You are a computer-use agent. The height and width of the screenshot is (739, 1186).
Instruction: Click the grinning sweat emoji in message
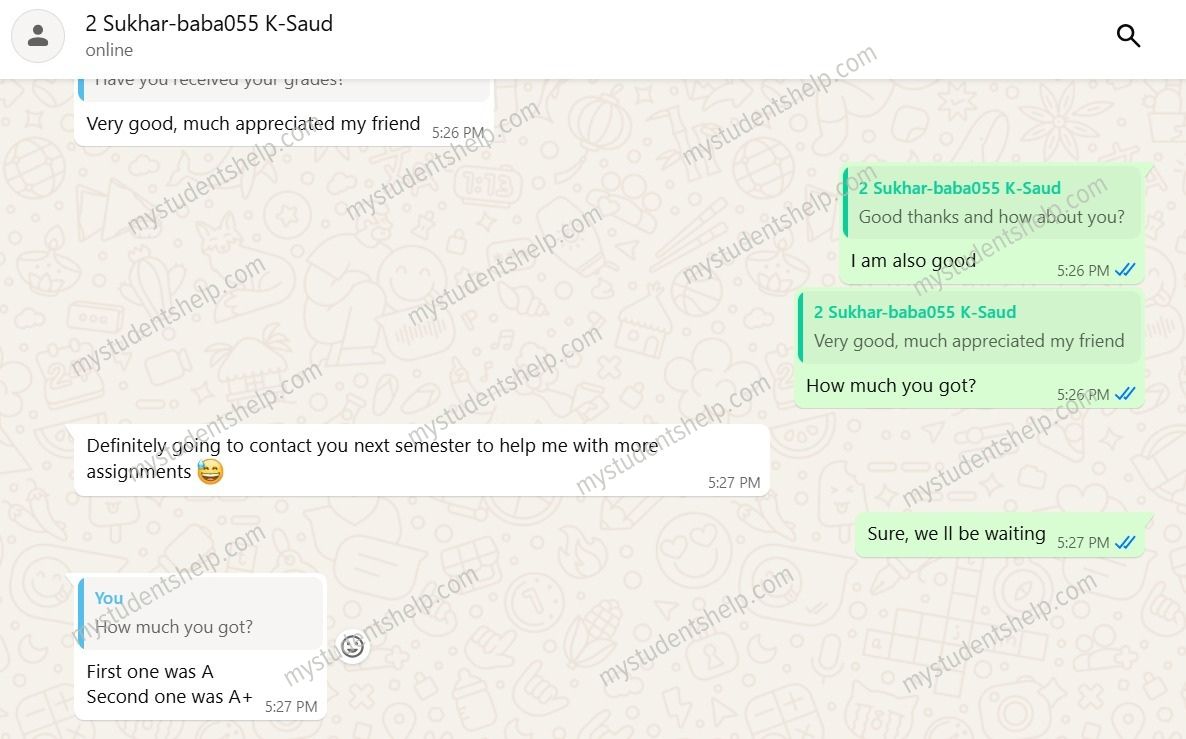[210, 472]
